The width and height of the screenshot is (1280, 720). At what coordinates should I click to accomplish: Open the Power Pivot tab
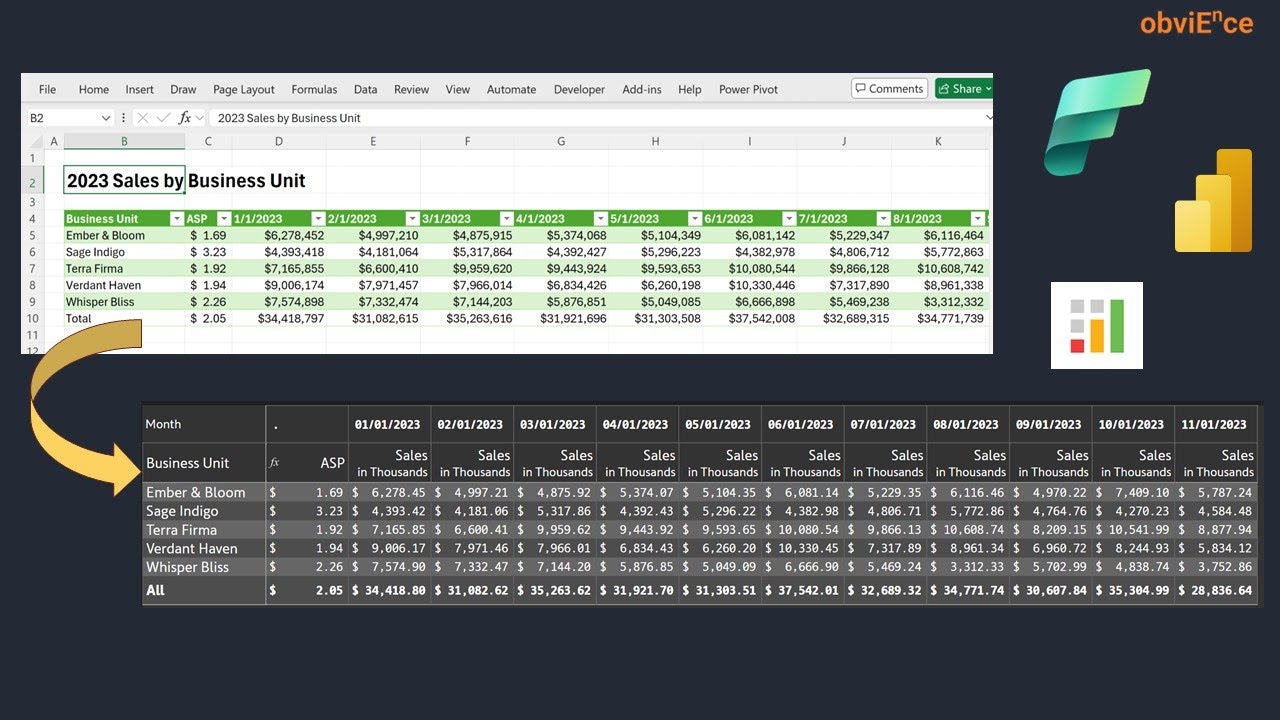pos(748,89)
